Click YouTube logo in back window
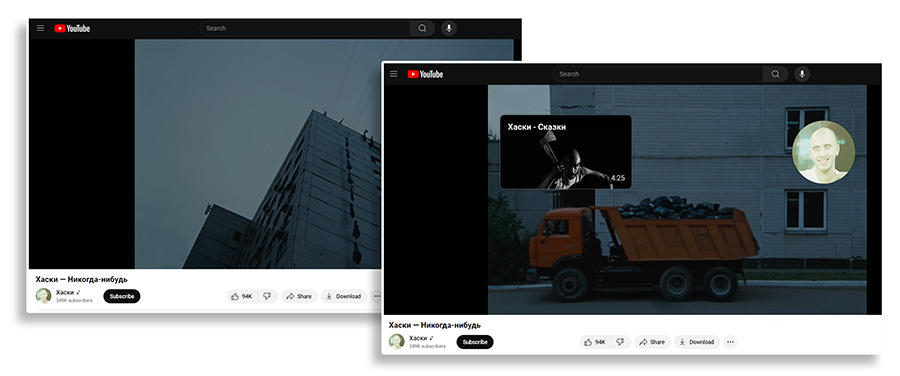The height and width of the screenshot is (376, 900). point(72,28)
